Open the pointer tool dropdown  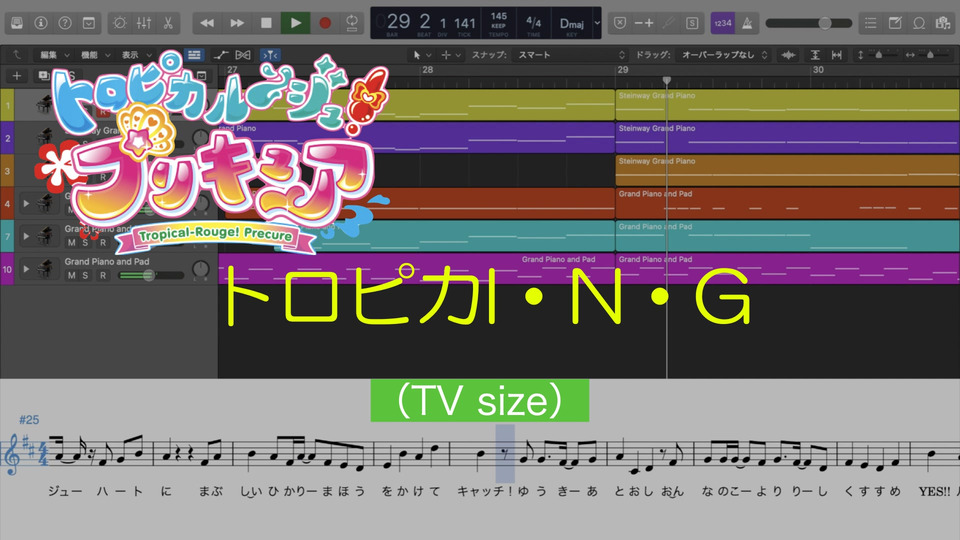422,55
